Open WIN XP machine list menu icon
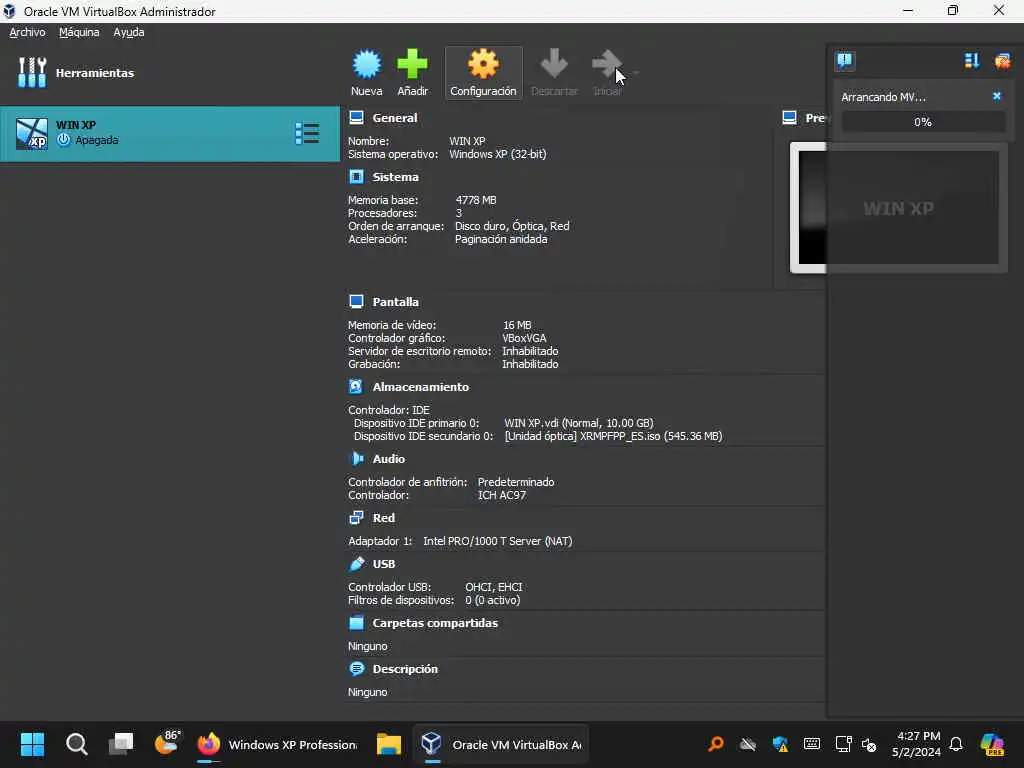This screenshot has width=1024, height=768. 307,133
